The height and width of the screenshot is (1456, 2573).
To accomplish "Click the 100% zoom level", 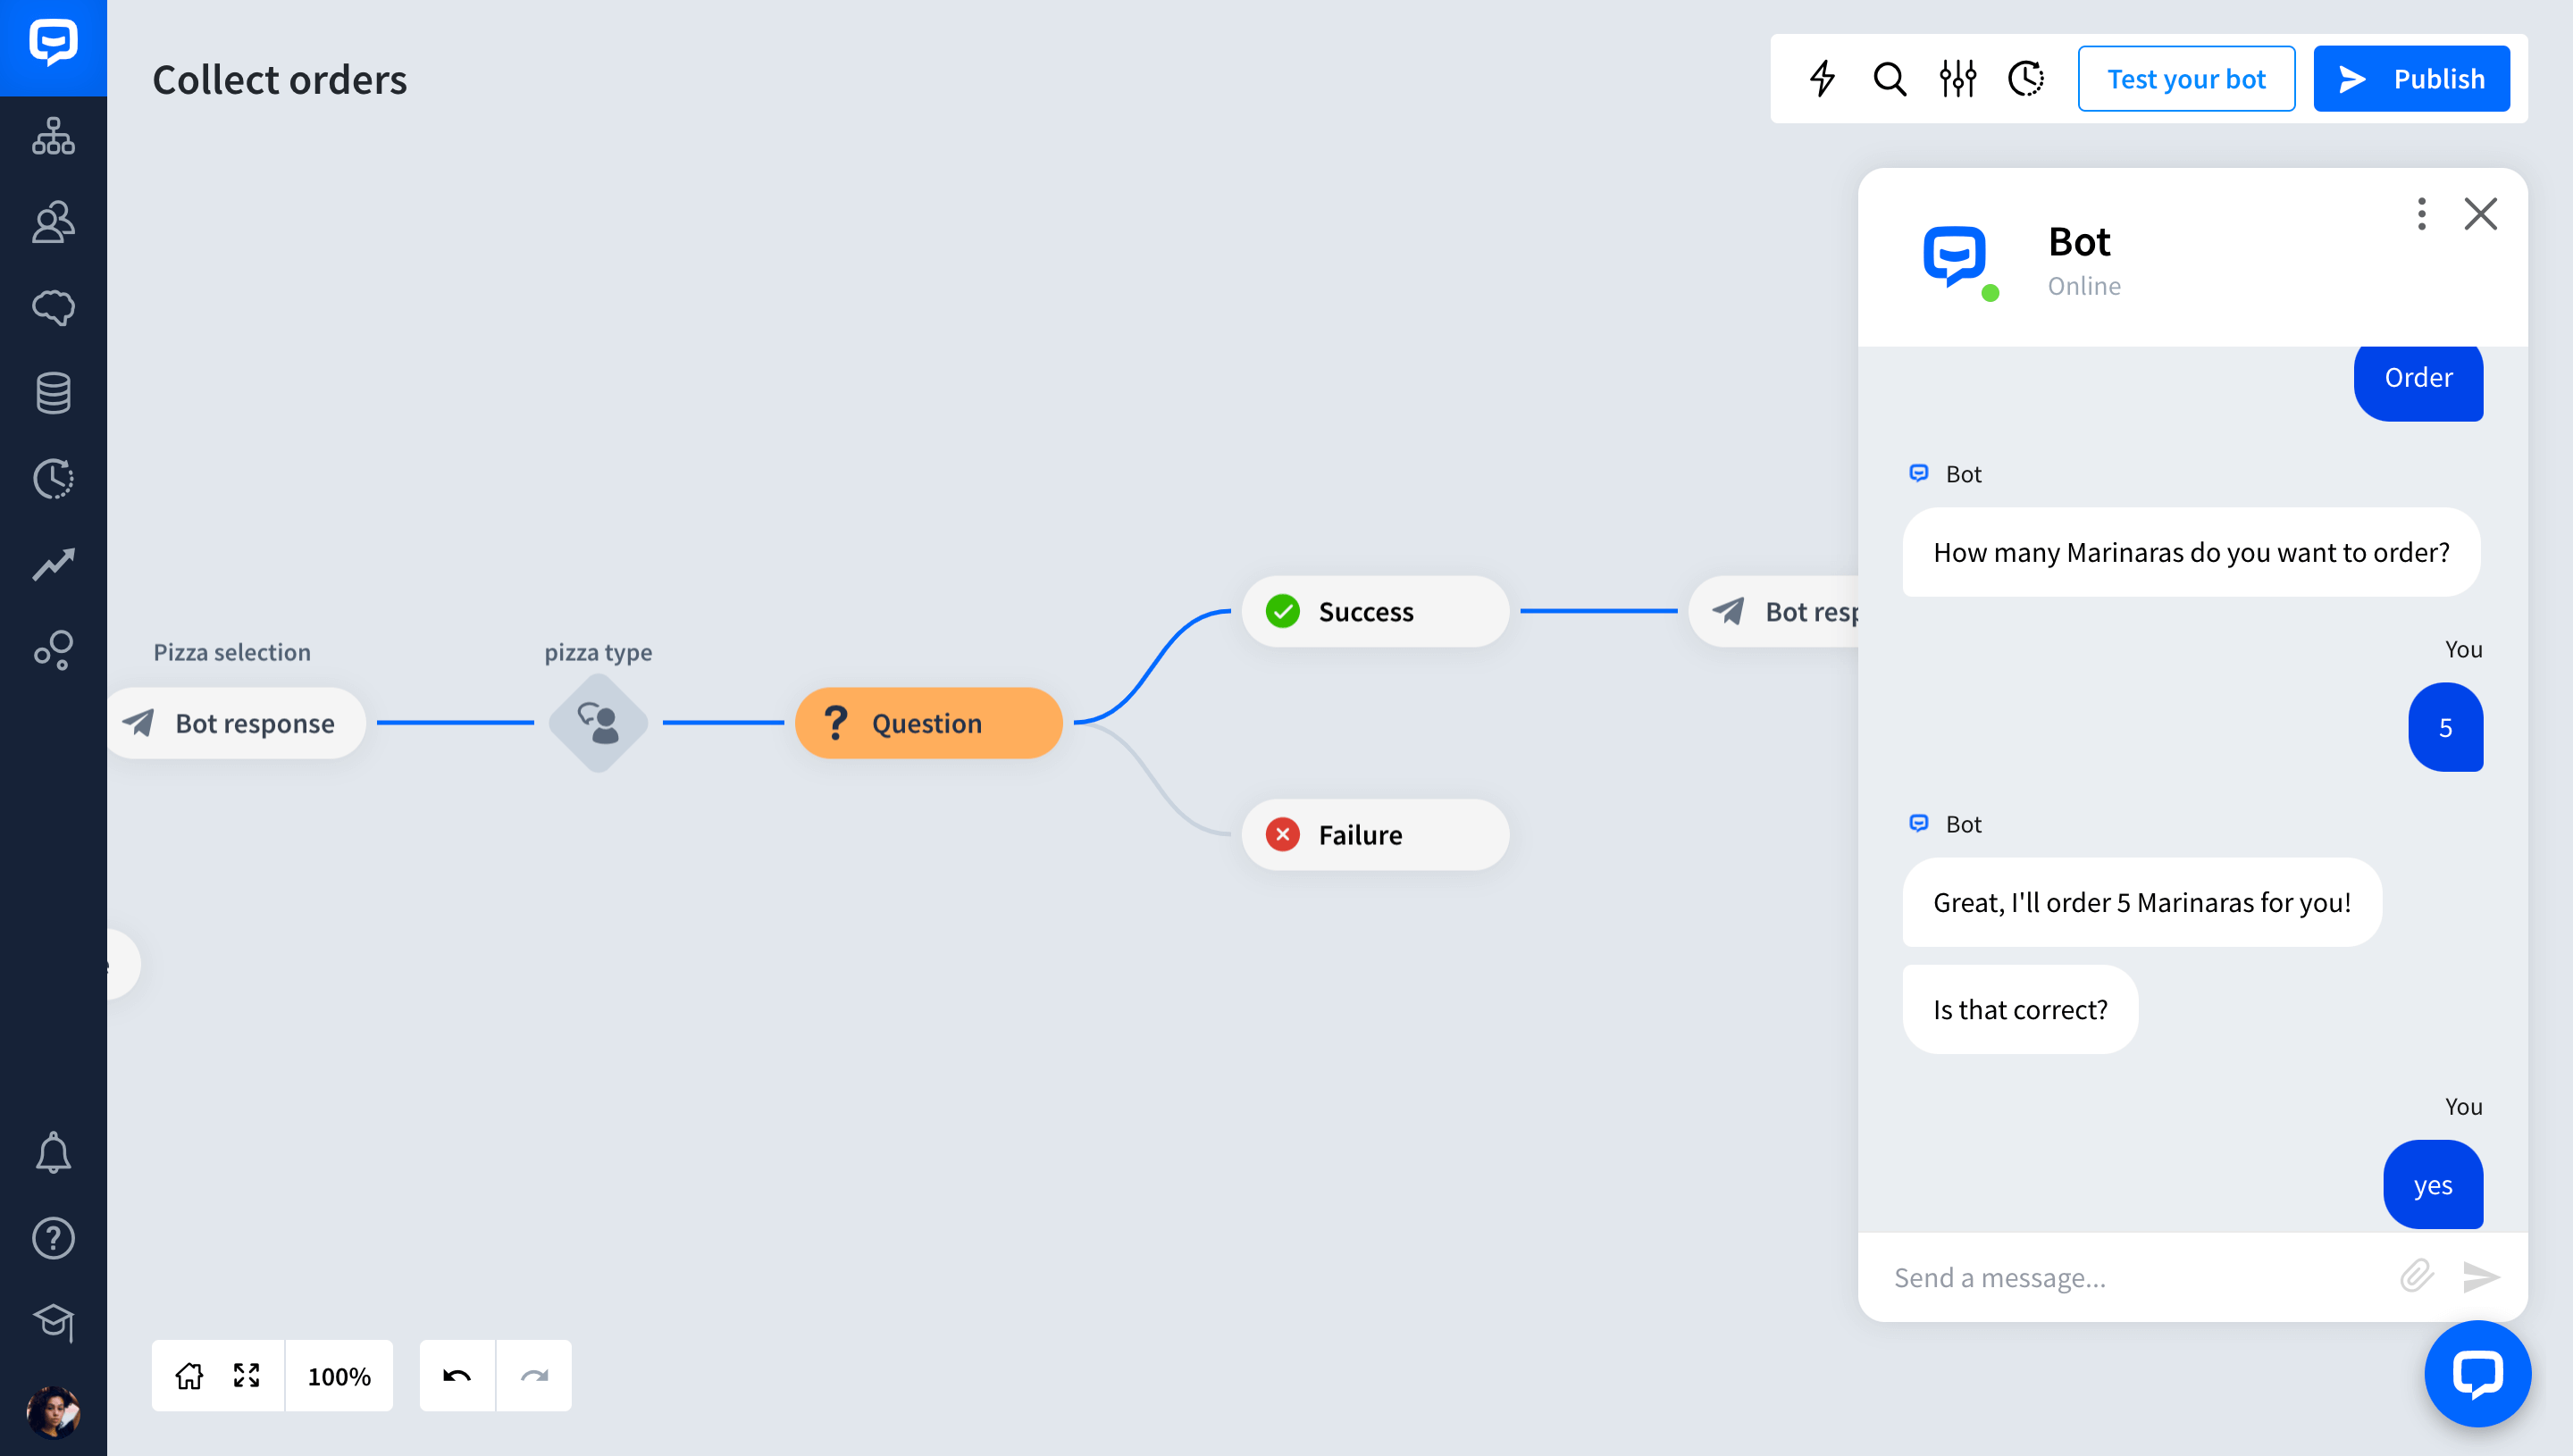I will click(x=339, y=1376).
